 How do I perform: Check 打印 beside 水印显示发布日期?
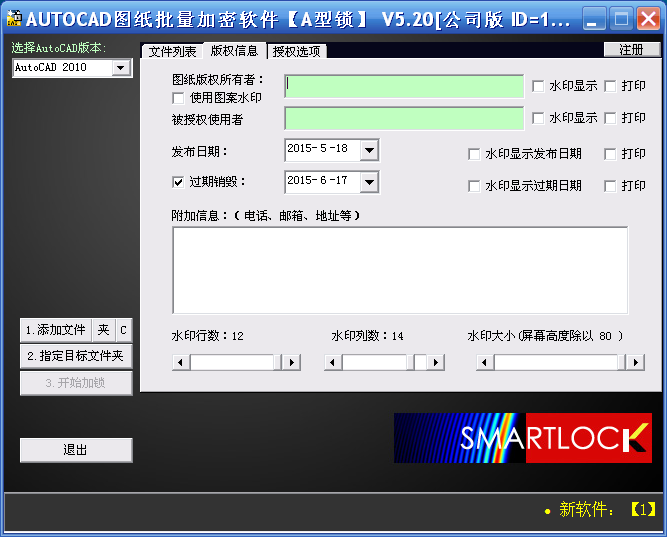click(x=610, y=154)
